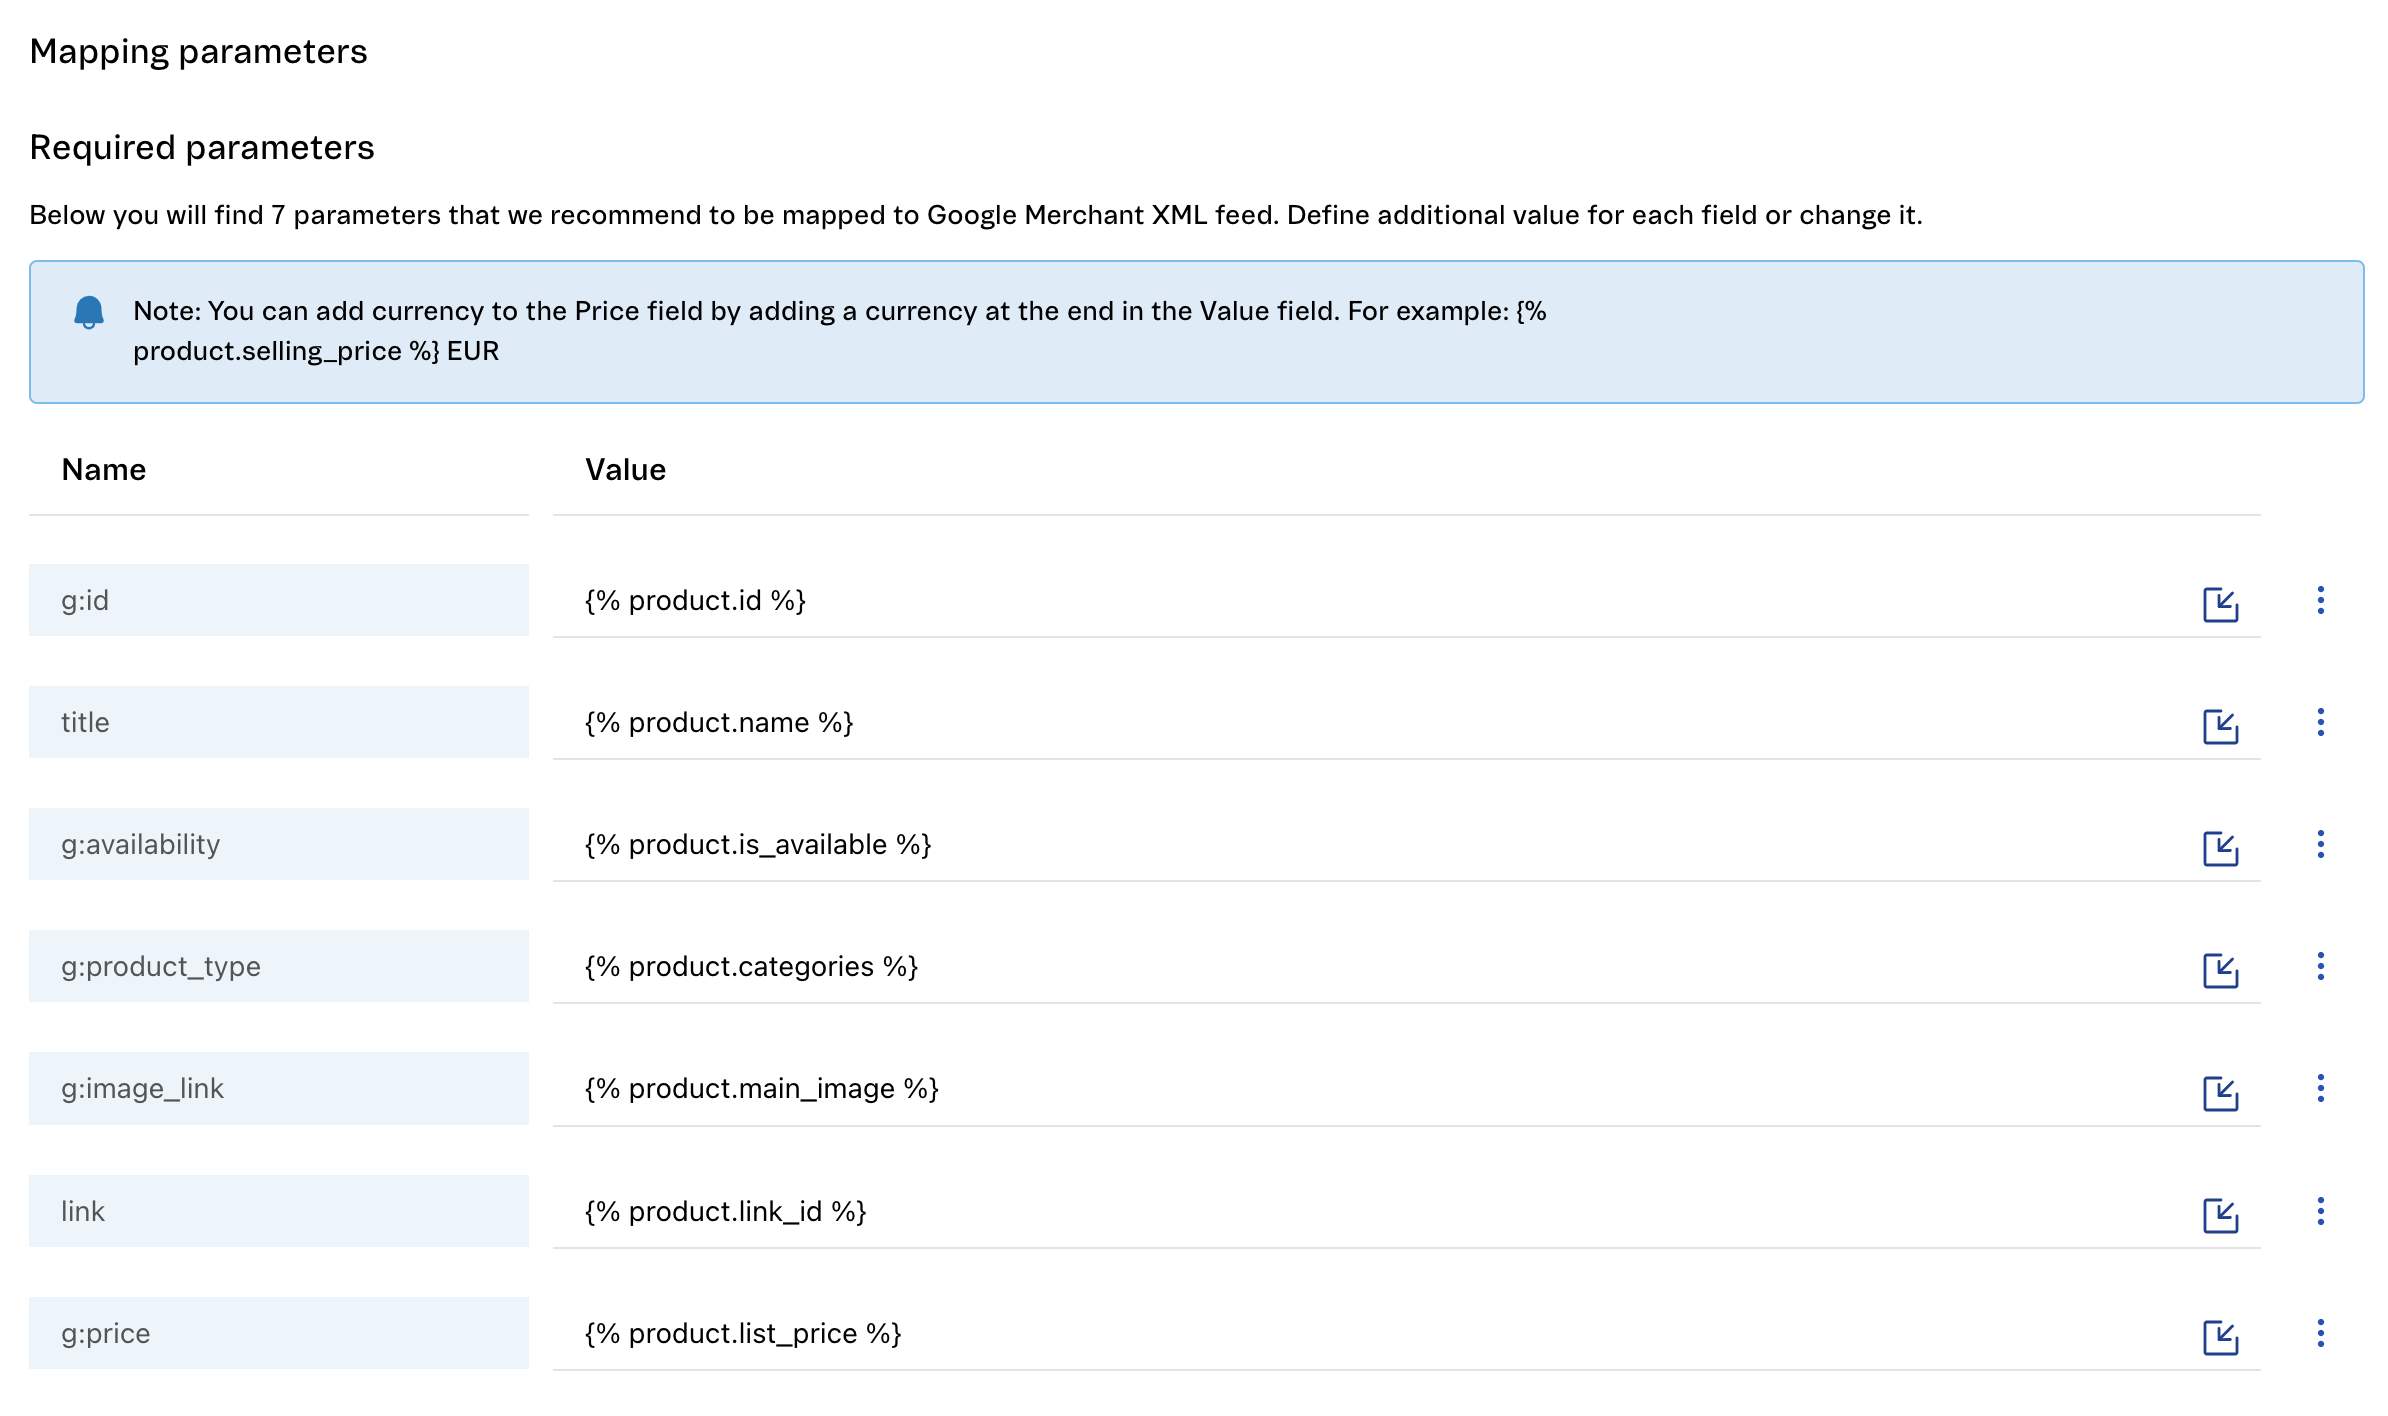
Task: Open the three-dot menu for g:id
Action: click(x=2320, y=600)
